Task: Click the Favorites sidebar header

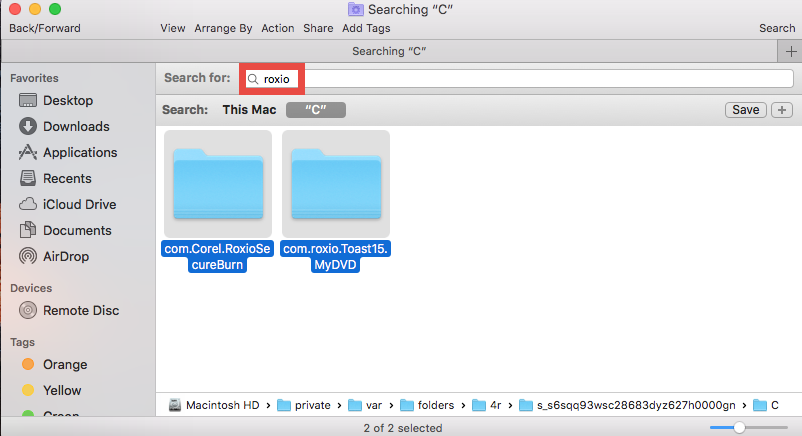Action: coord(34,78)
